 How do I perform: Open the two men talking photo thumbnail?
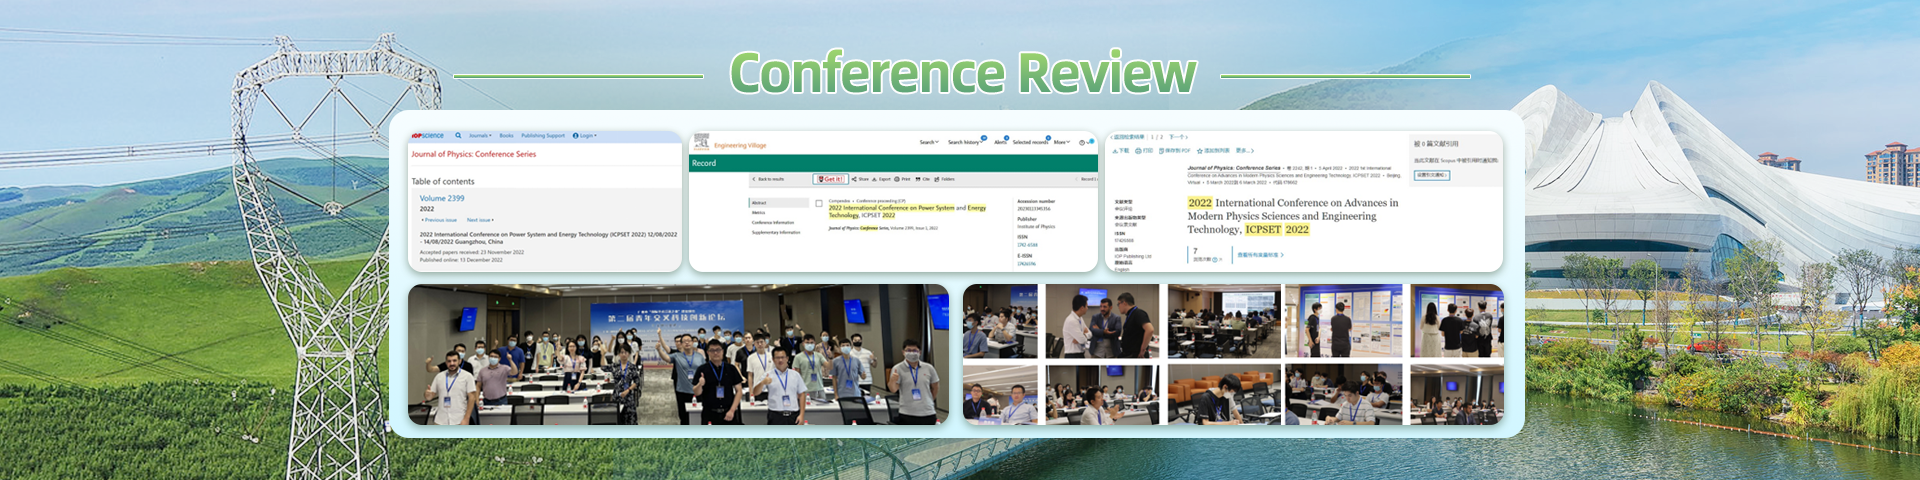tap(1102, 321)
